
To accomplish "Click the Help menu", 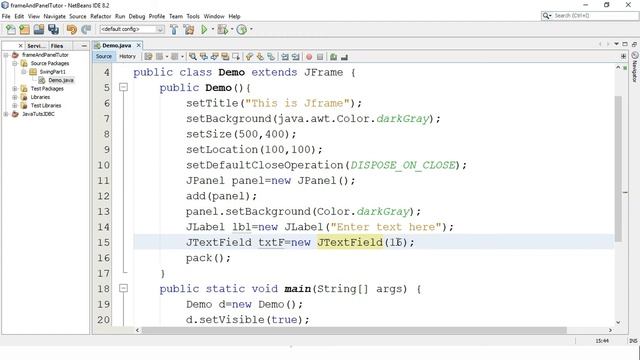I will 234,16.
